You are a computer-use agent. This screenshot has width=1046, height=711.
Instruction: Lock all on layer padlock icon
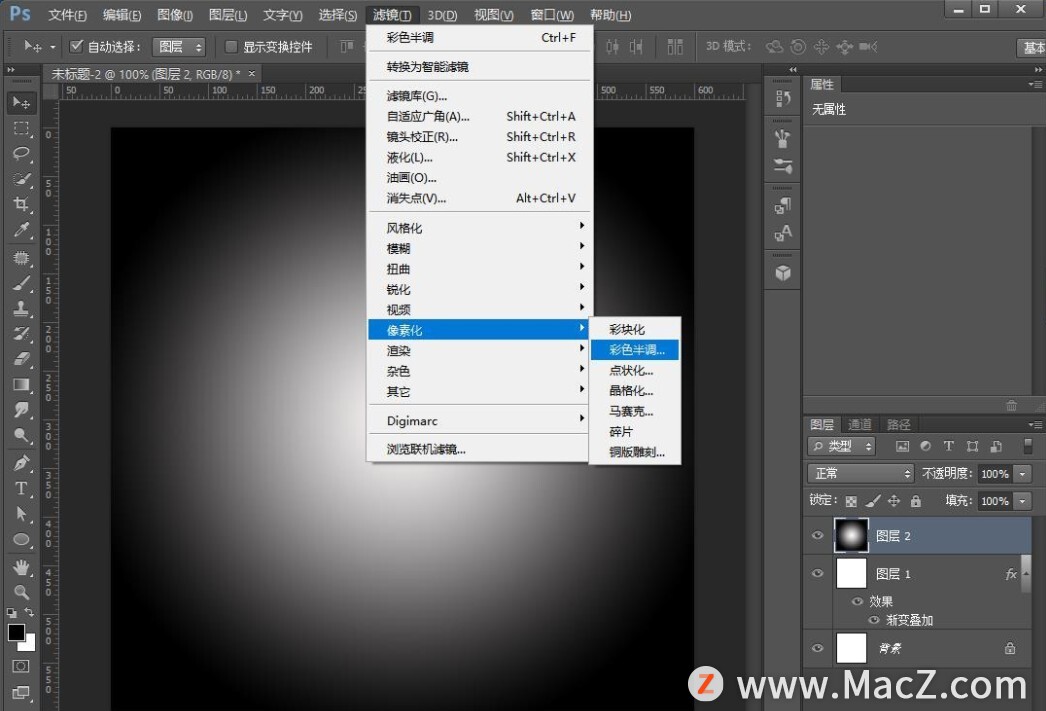pyautogui.click(x=916, y=501)
